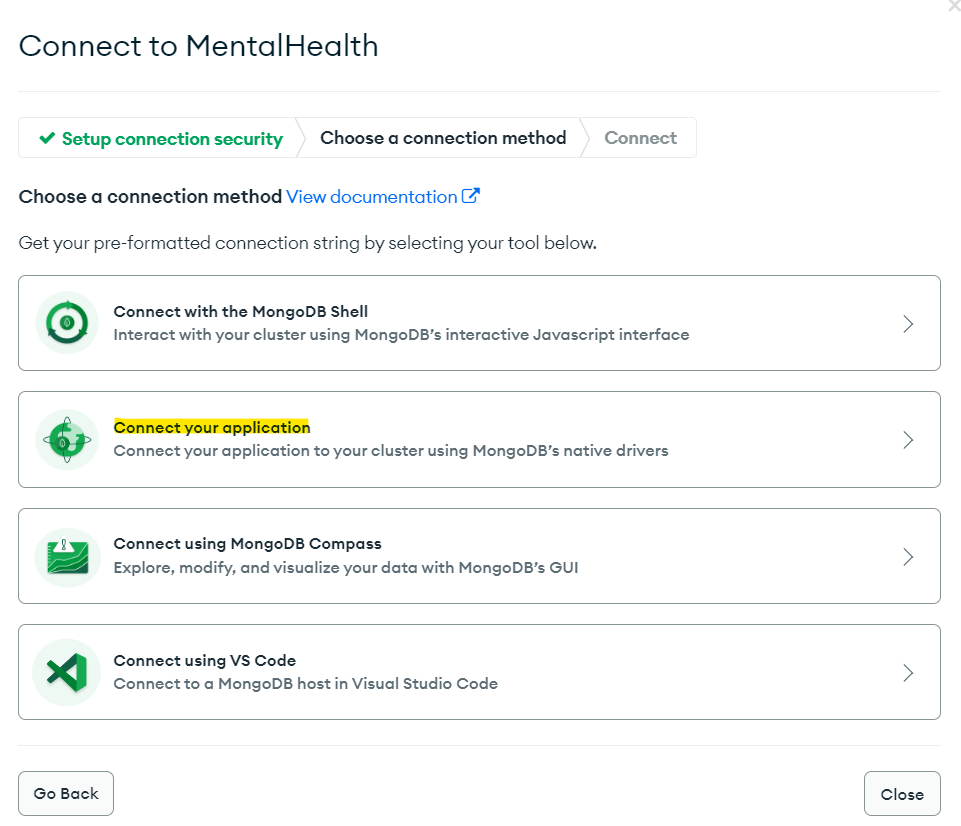961x826 pixels.
Task: Switch to the Connect step
Action: [640, 137]
